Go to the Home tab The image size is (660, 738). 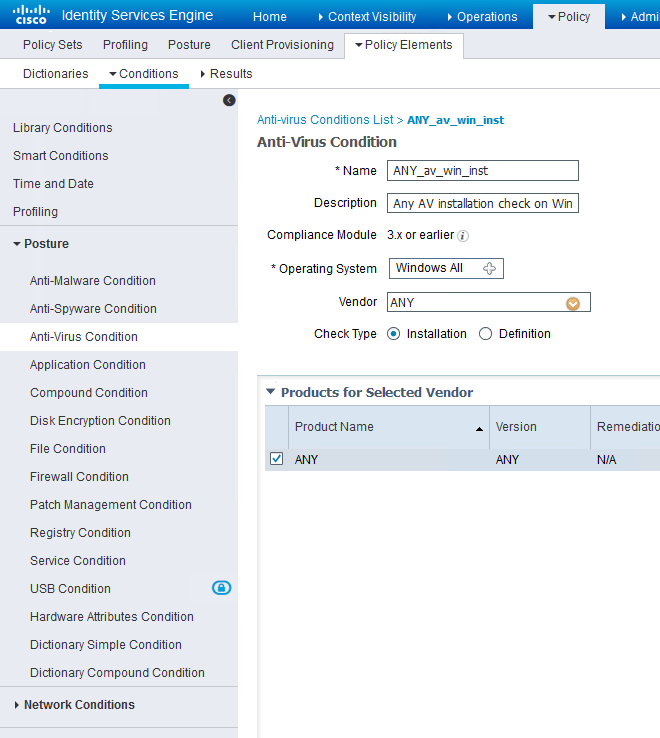[270, 17]
